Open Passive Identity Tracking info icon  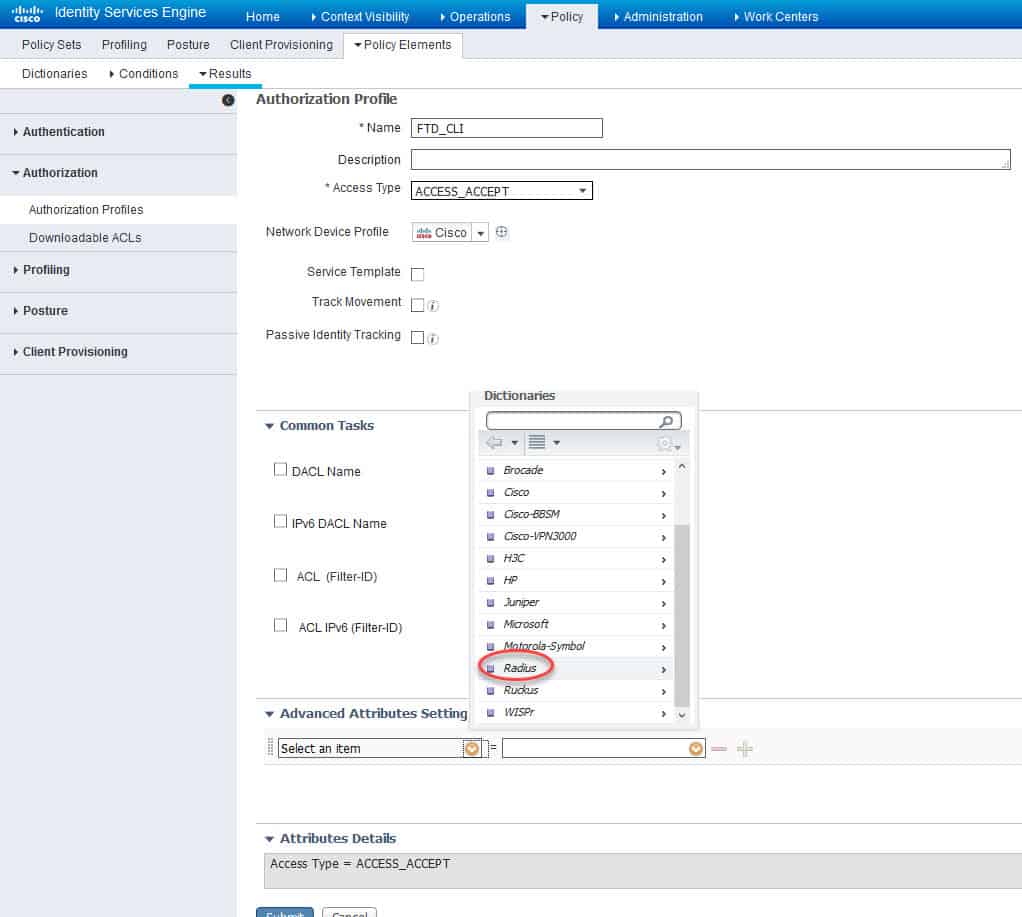[x=433, y=339]
